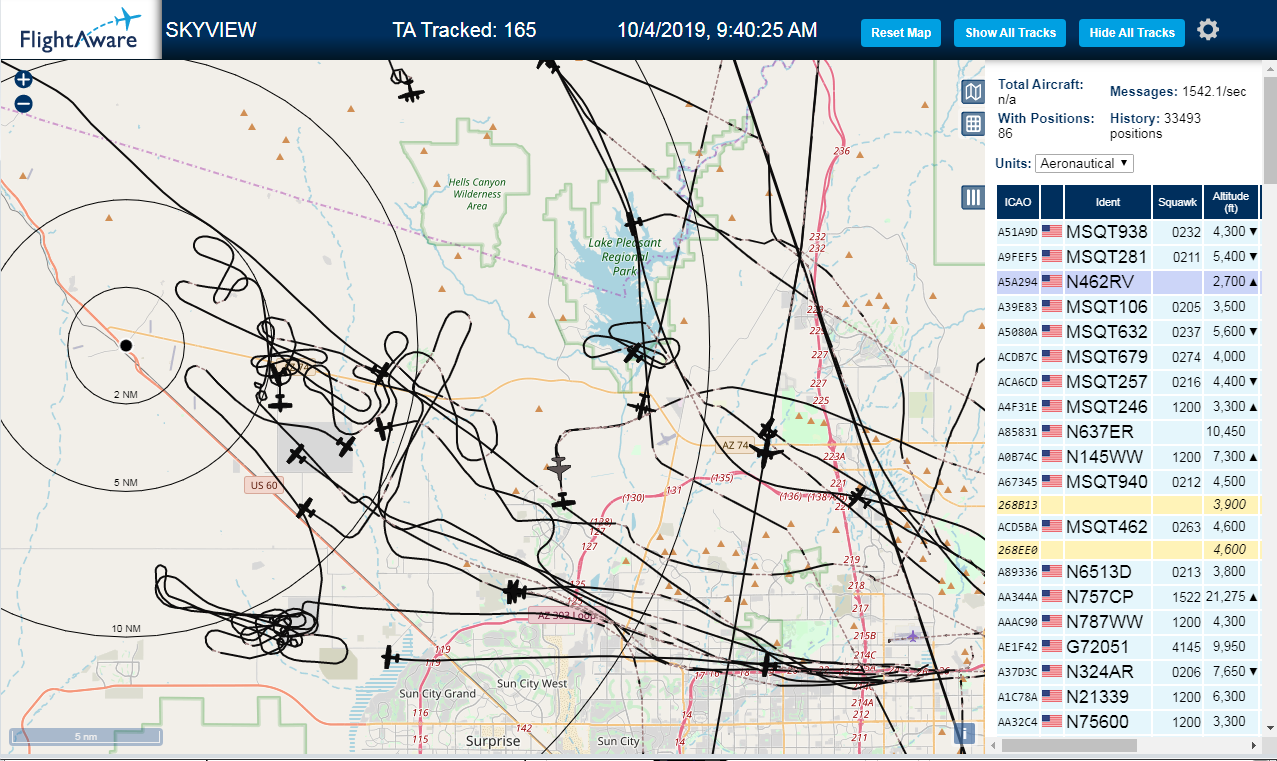1277x761 pixels.
Task: Select the aircraft over Lake Pleasant
Action: 633,352
